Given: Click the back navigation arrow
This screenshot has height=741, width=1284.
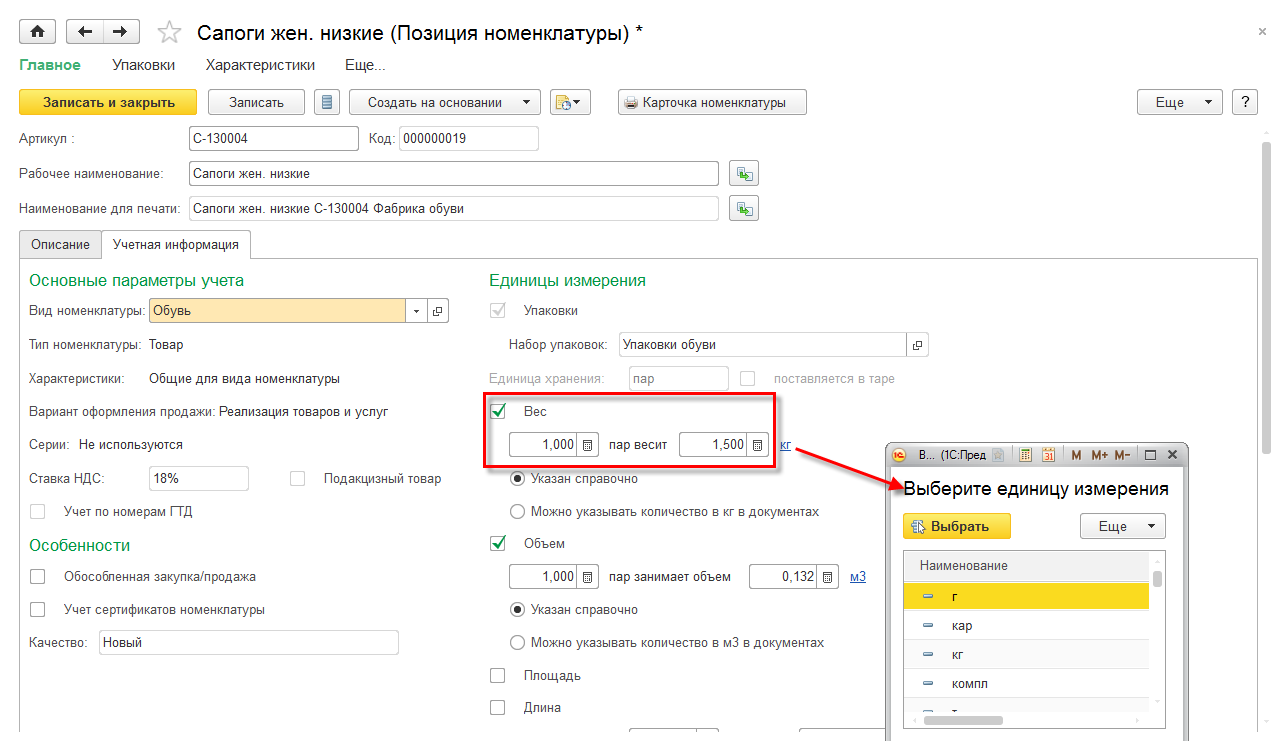Looking at the screenshot, I should click(84, 32).
